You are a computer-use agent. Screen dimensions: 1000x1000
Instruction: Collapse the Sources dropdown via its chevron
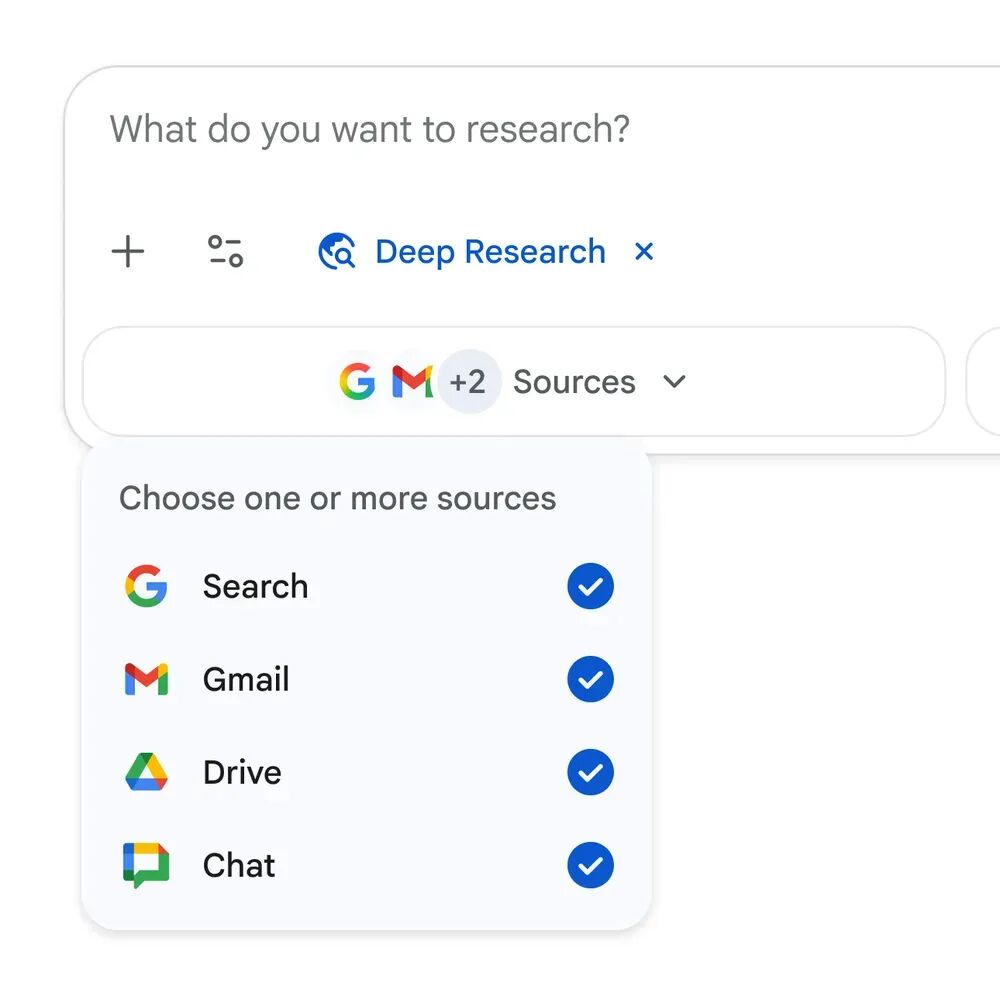tap(673, 381)
